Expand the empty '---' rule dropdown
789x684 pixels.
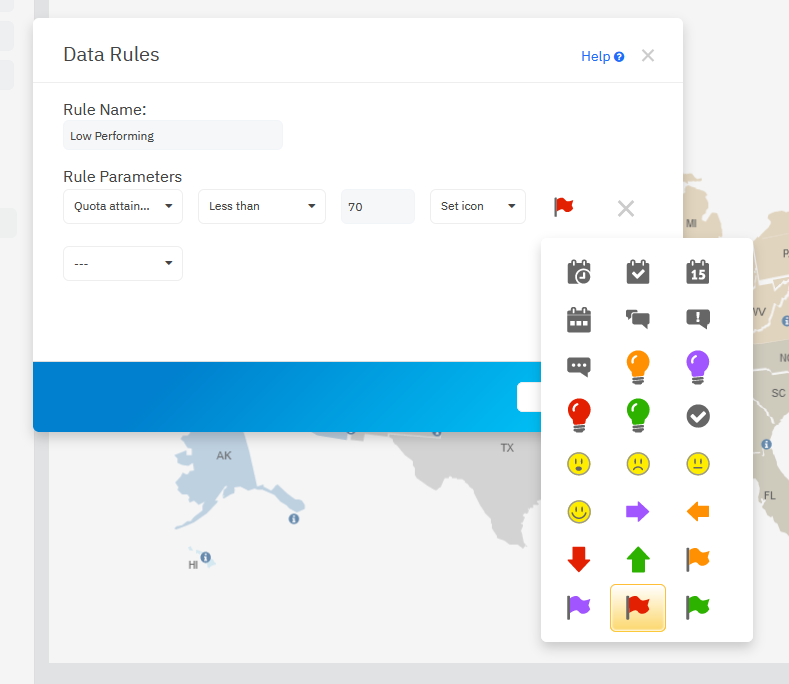coord(123,263)
